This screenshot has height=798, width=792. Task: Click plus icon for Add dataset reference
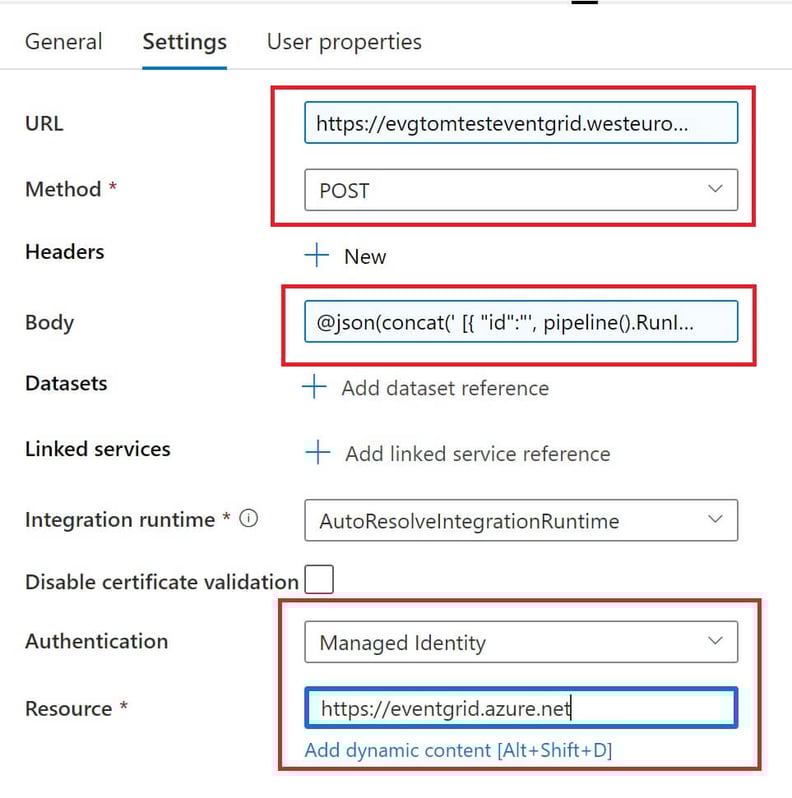(x=314, y=387)
